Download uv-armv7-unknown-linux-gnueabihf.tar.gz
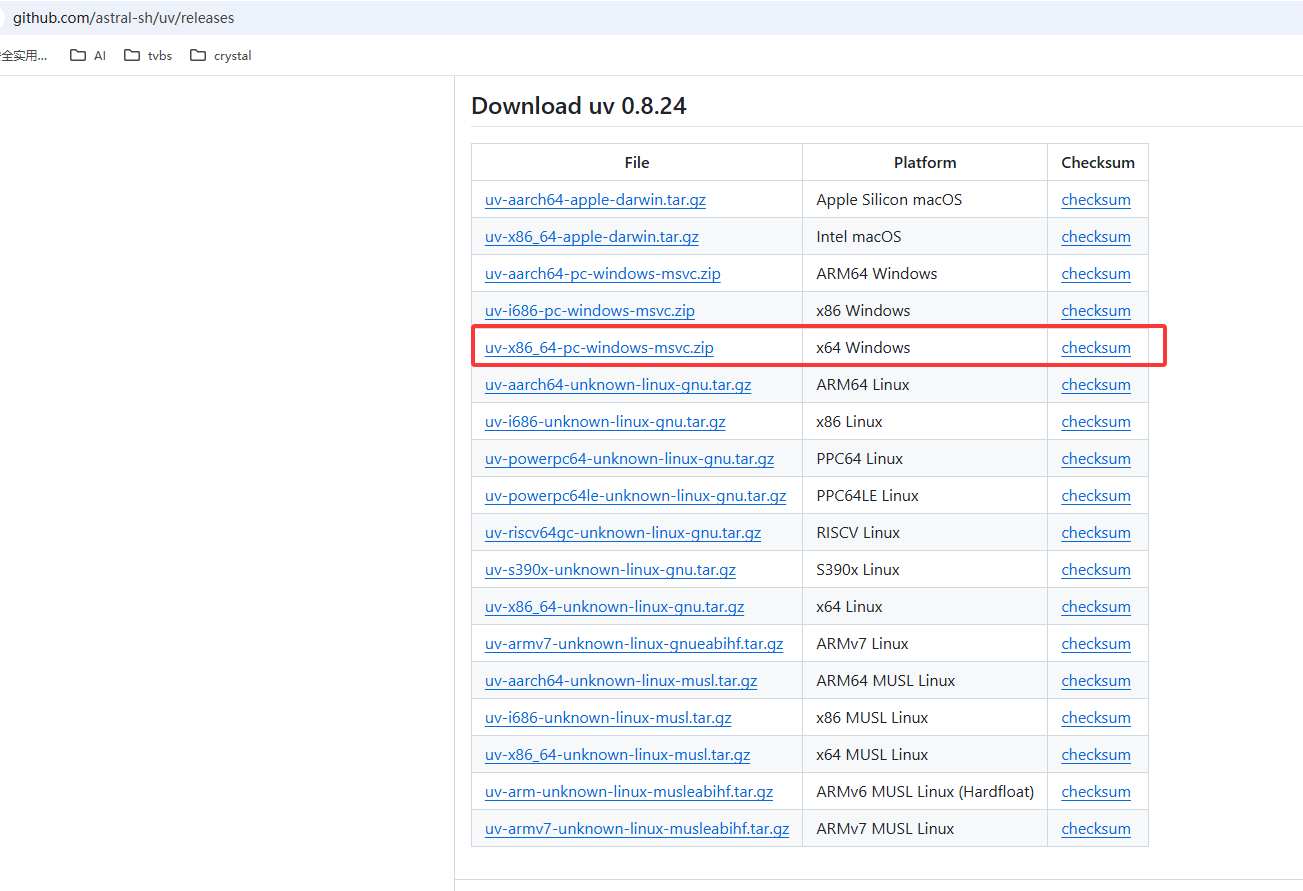Viewport: 1303px width, 891px height. tap(634, 644)
